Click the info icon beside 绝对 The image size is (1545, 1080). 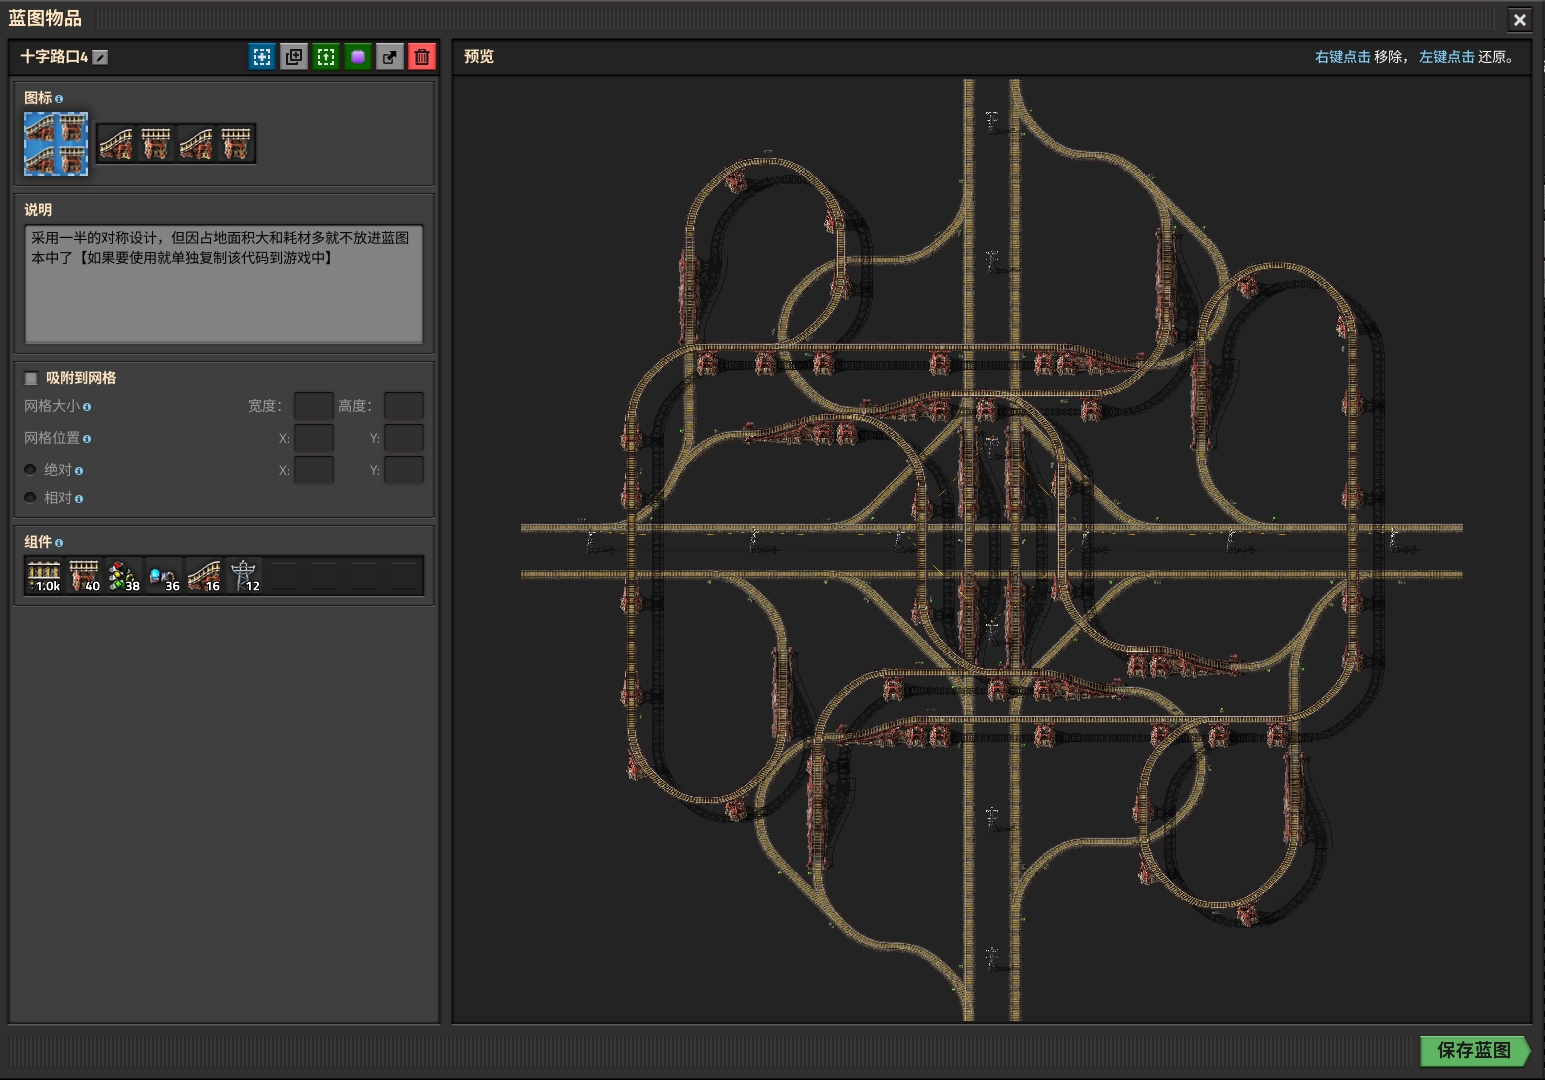click(x=79, y=471)
